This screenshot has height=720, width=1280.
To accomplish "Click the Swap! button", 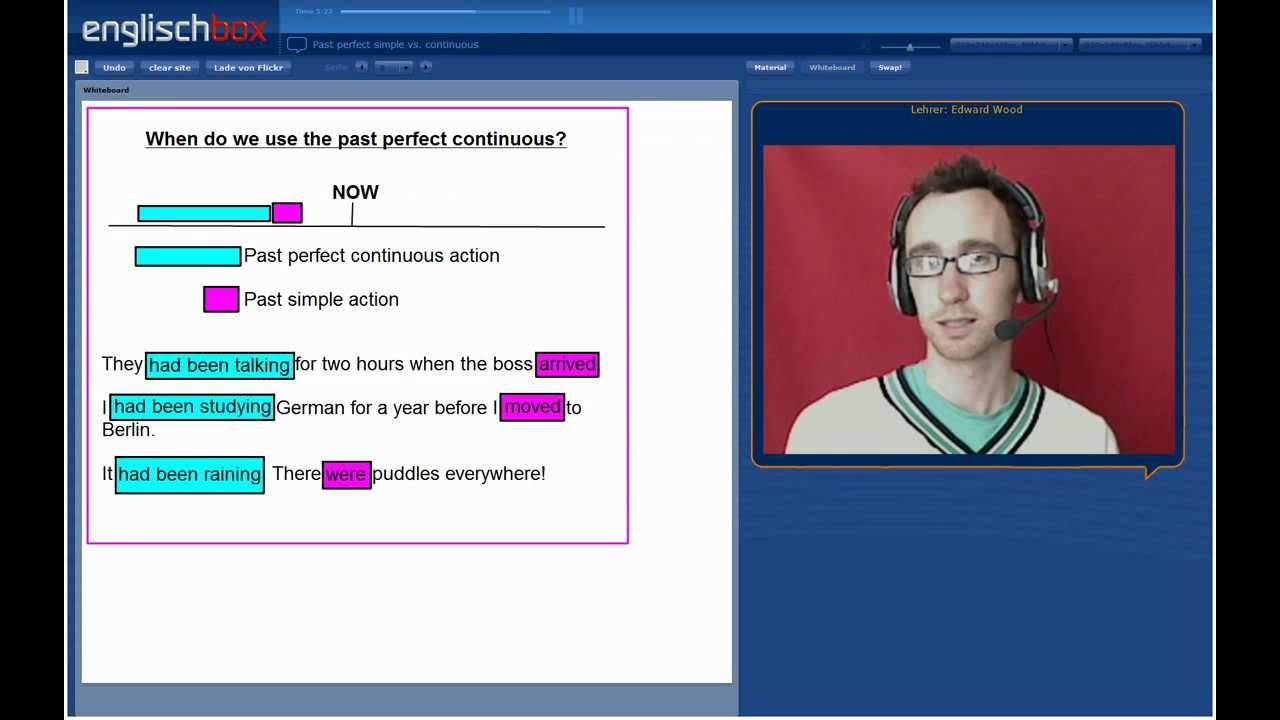I will point(890,67).
